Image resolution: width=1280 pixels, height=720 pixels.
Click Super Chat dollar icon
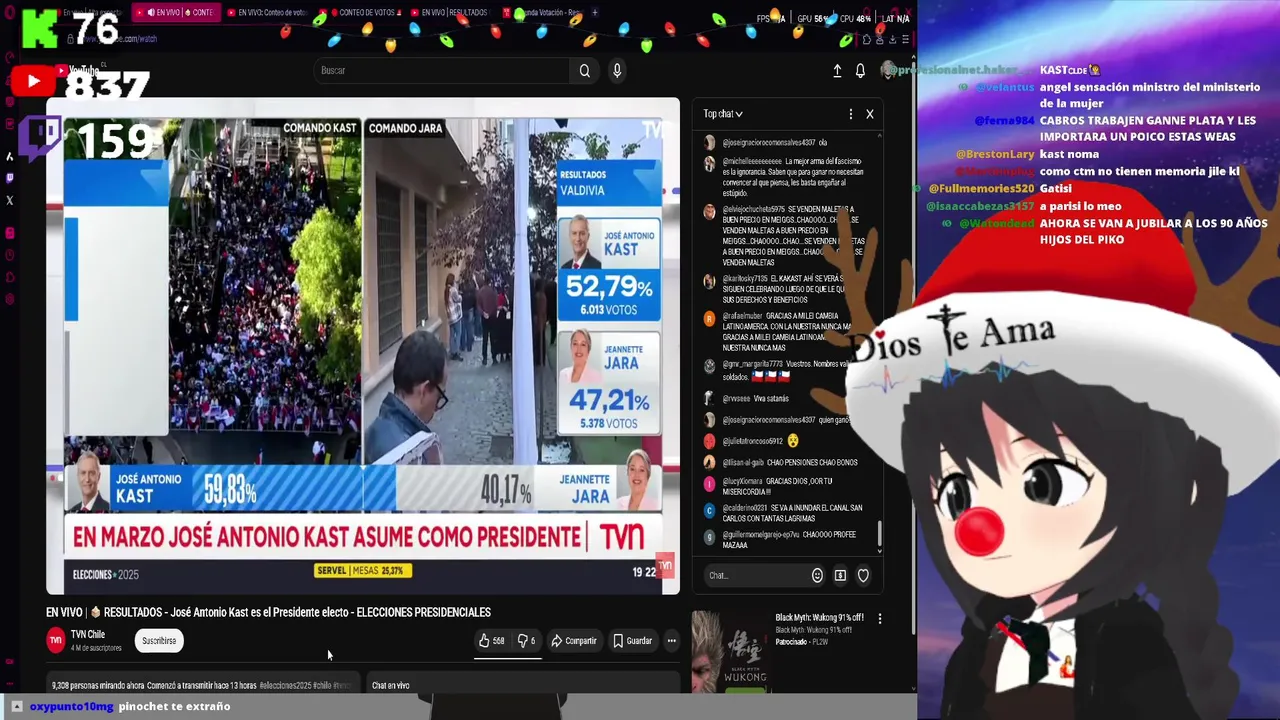tap(840, 575)
